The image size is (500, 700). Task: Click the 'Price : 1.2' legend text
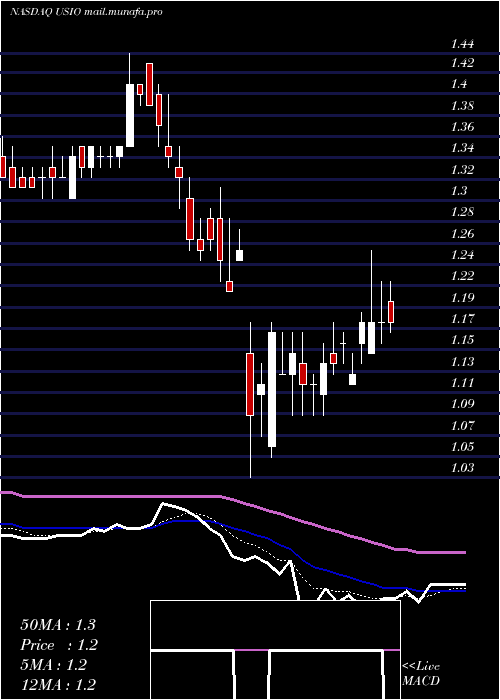(59, 645)
